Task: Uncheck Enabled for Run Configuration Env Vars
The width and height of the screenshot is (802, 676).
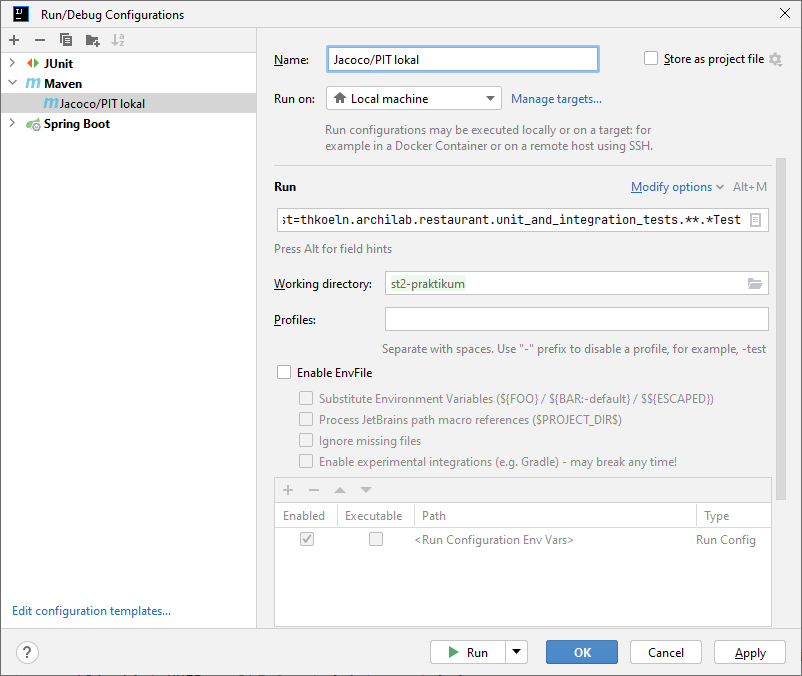Action: tap(307, 539)
